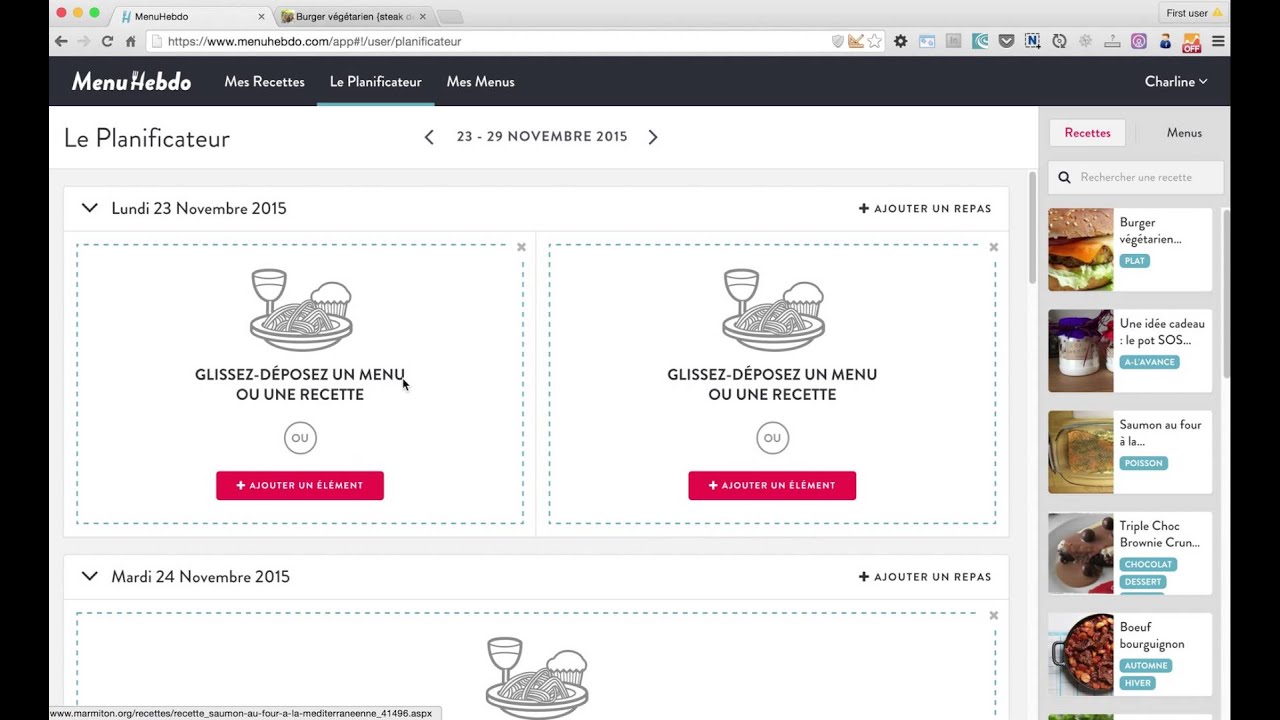The height and width of the screenshot is (720, 1280).
Task: Click meal illustration in first Lundi slot
Action: pyautogui.click(x=301, y=310)
